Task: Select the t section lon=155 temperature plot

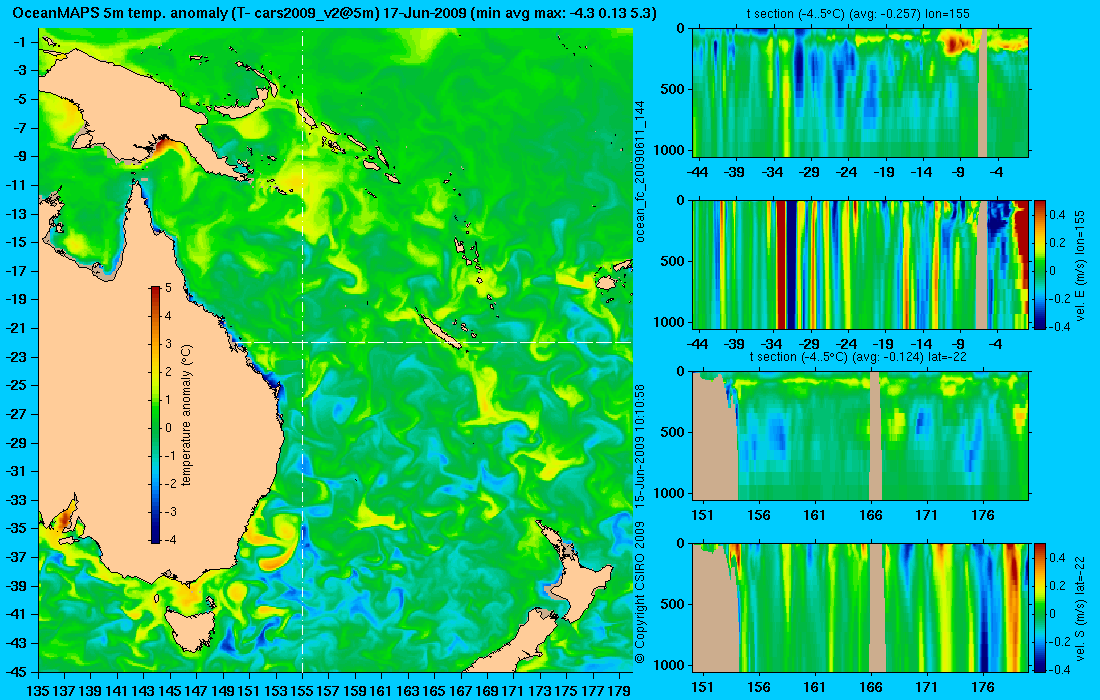Action: (x=861, y=93)
